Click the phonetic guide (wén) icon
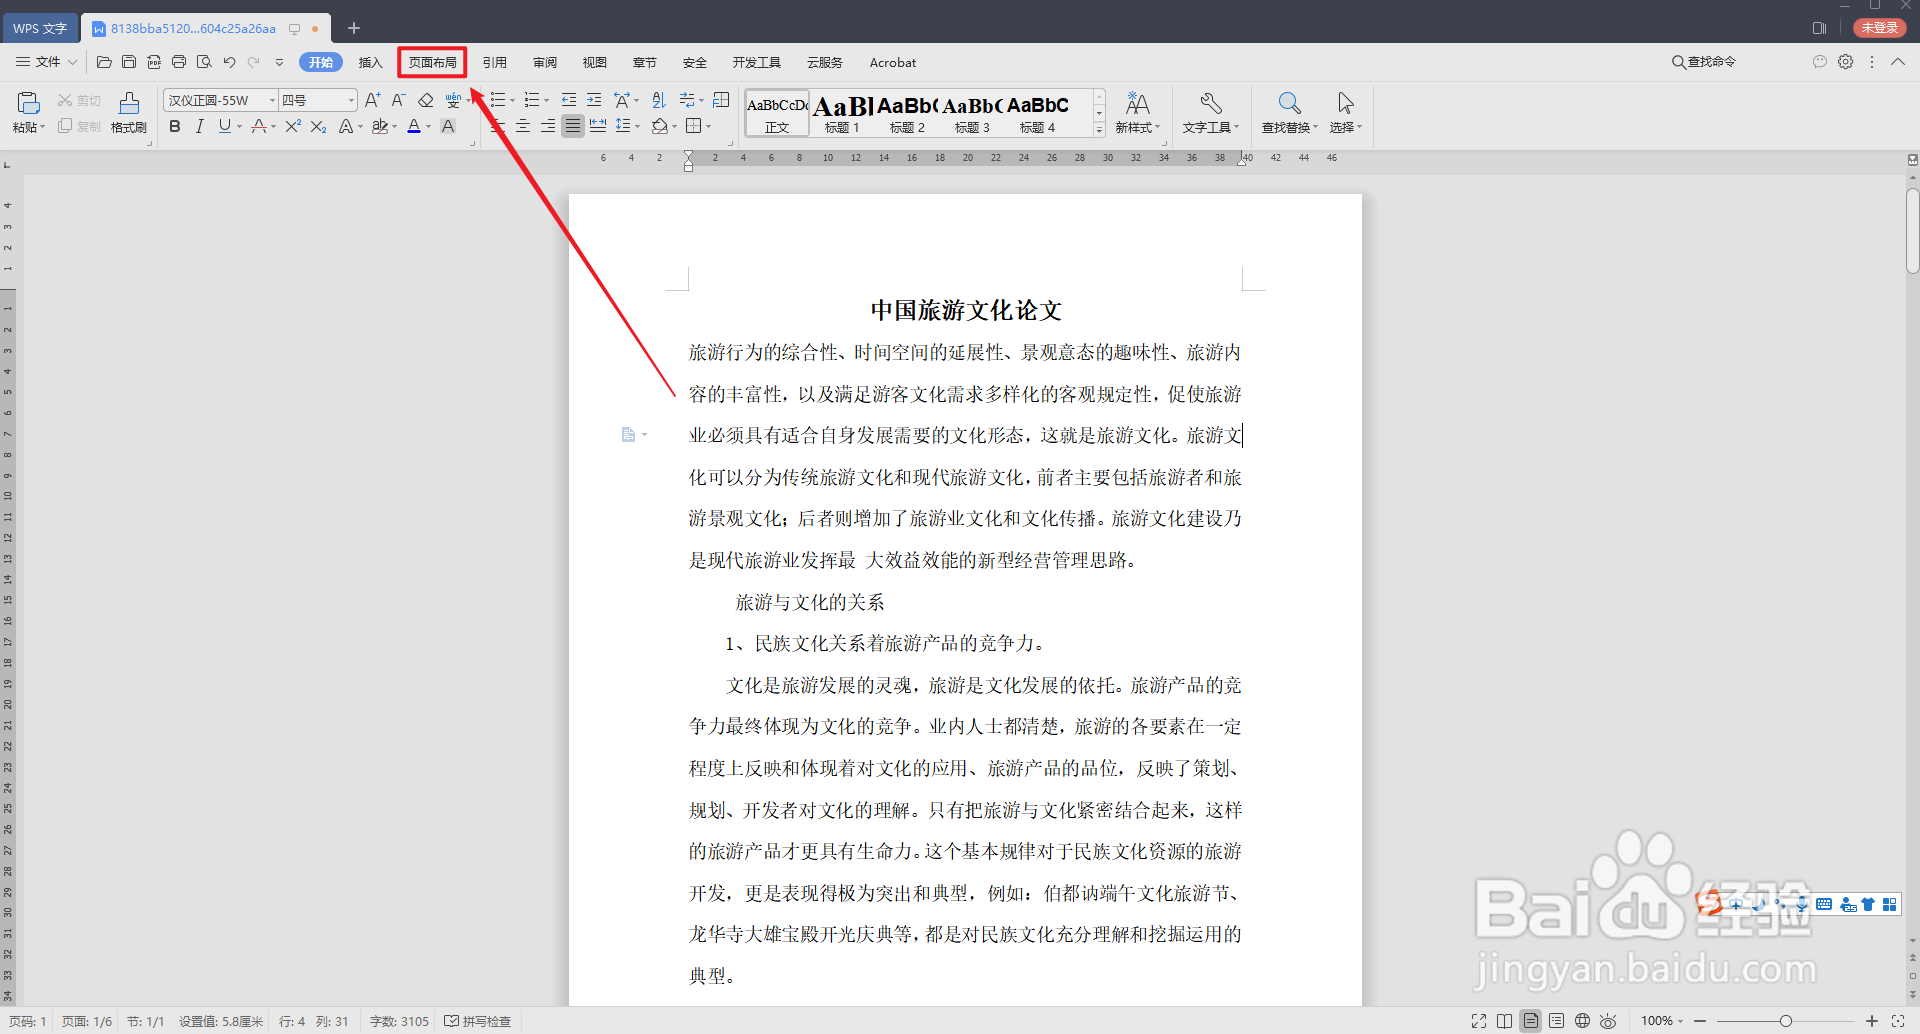The image size is (1920, 1034). pos(453,100)
